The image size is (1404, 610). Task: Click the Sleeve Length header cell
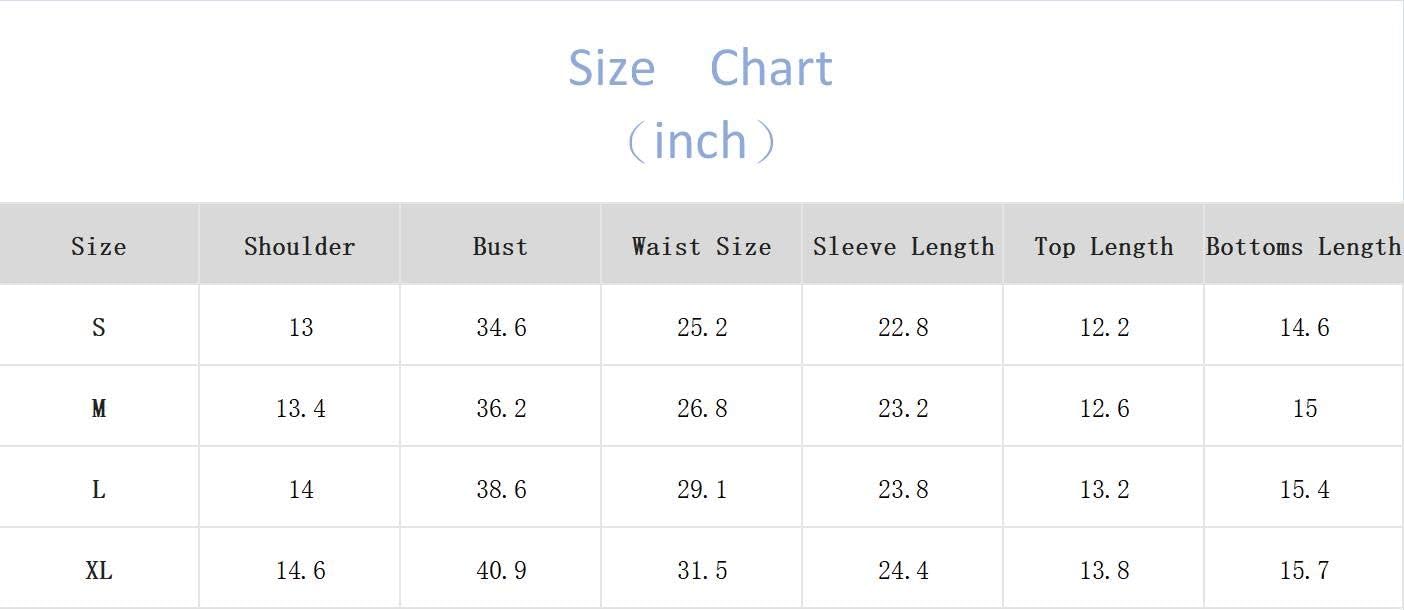(x=903, y=246)
